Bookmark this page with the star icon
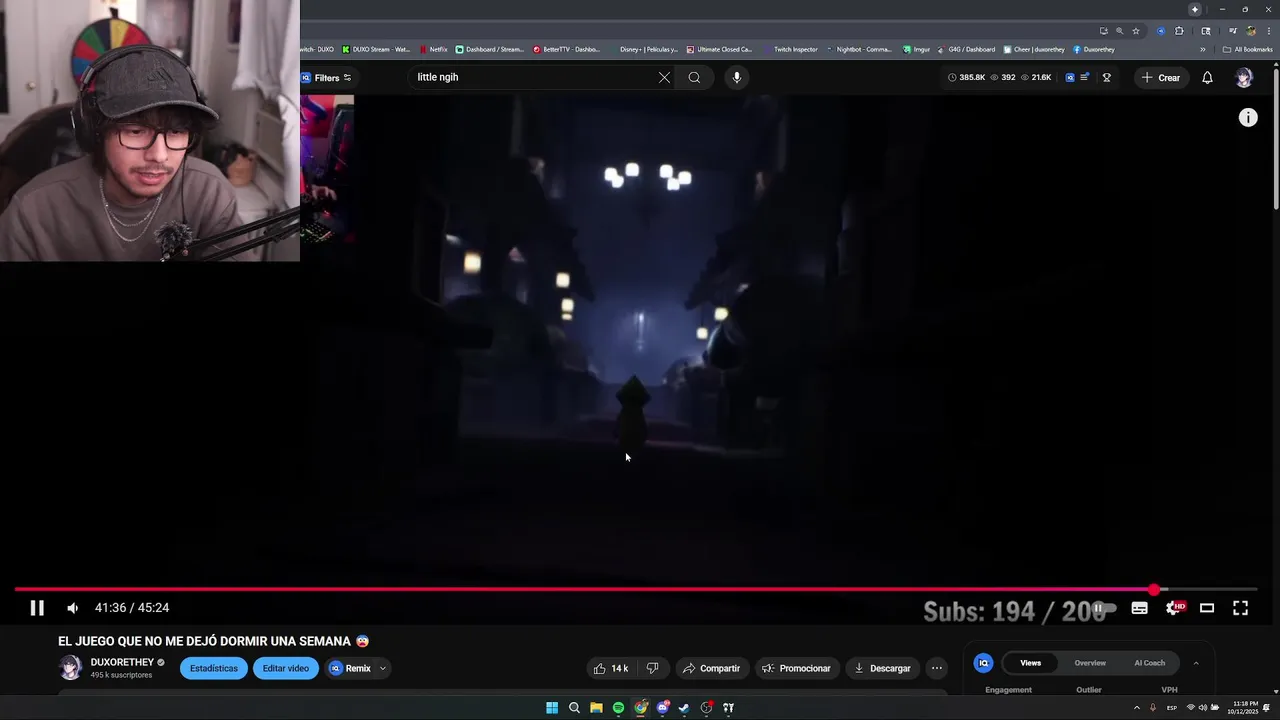The image size is (1280, 720). 1136,31
